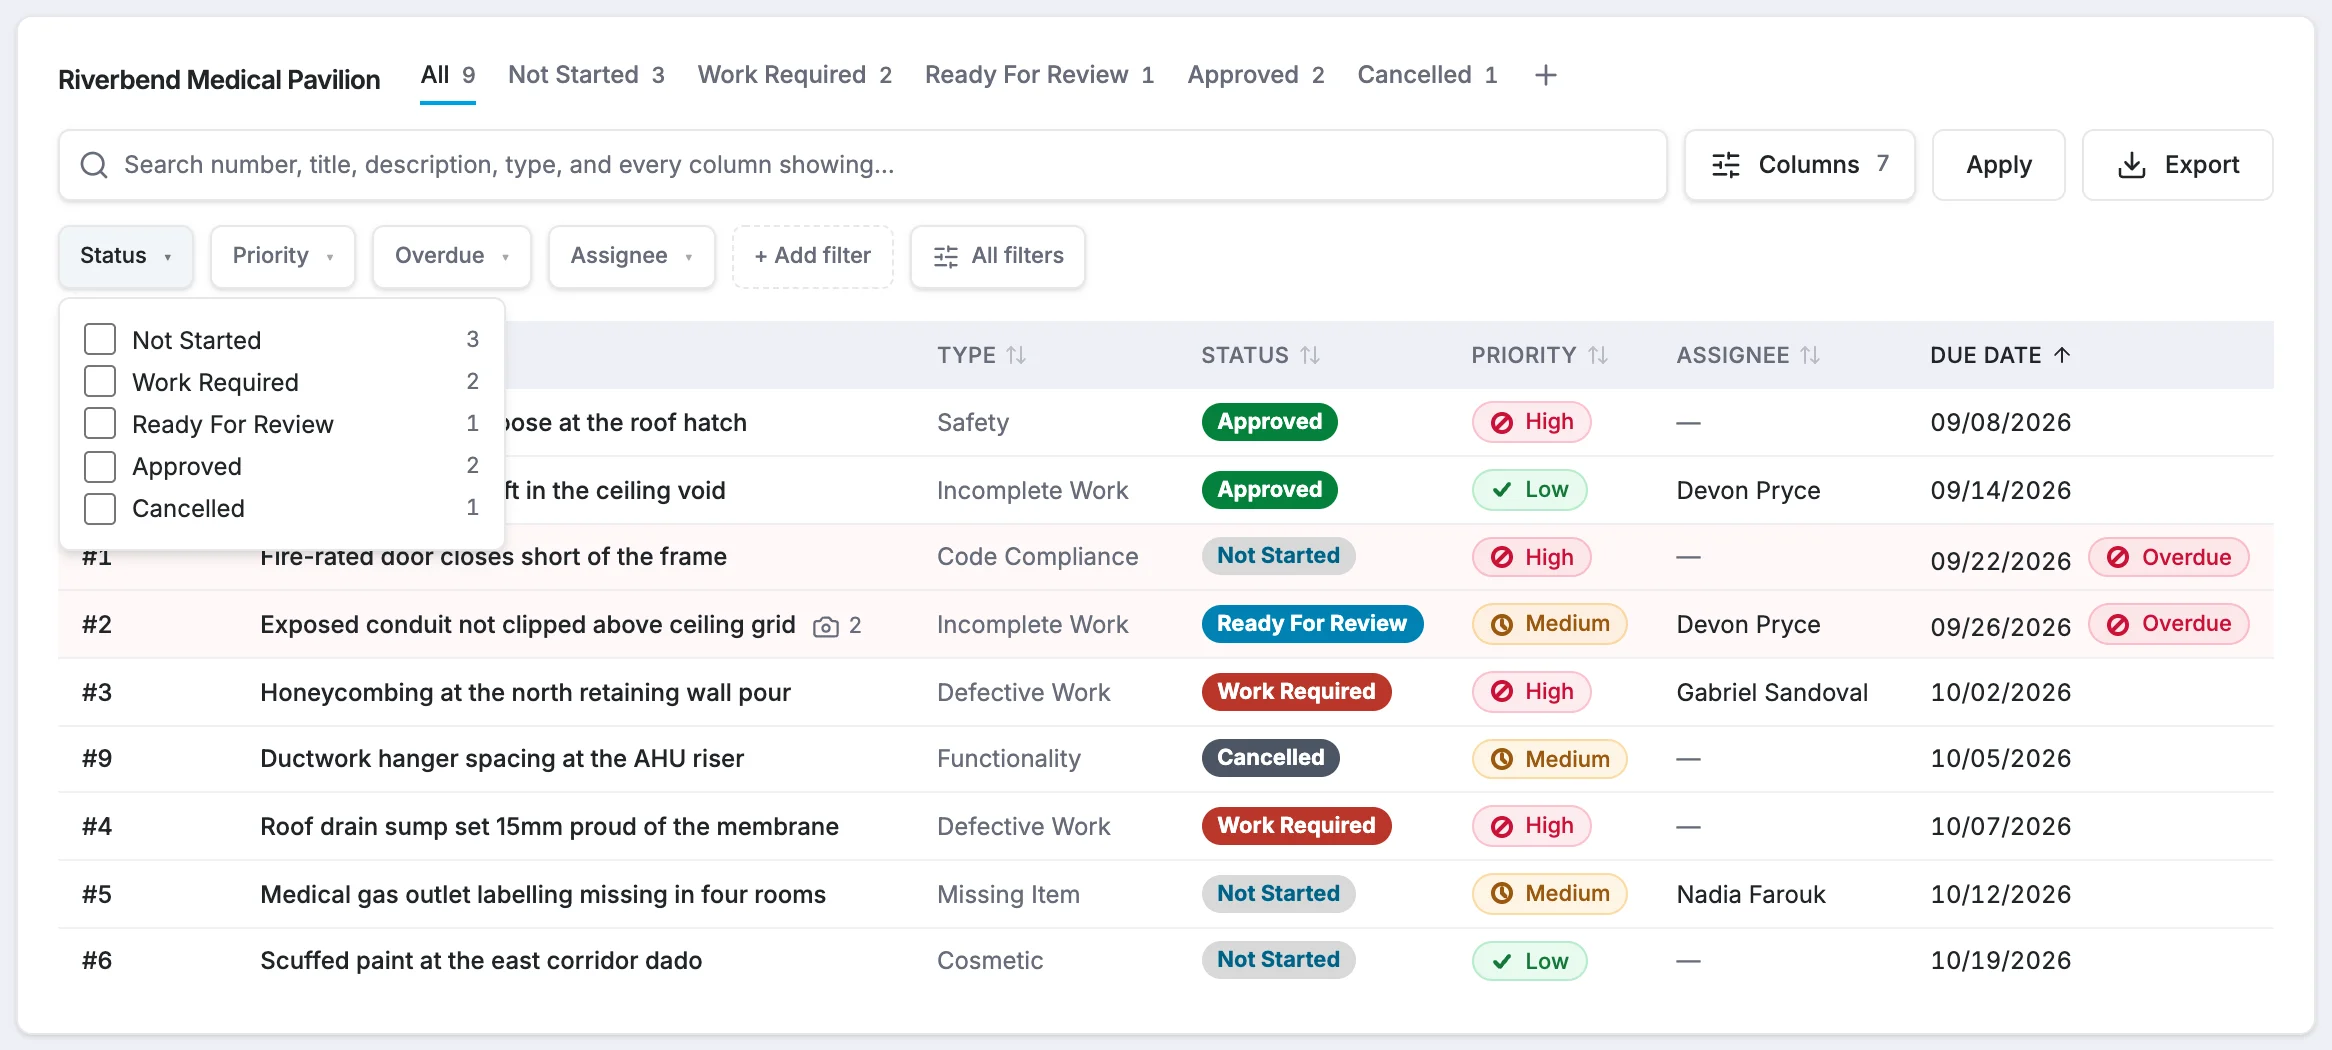Click the search magnifier icon
2332x1050 pixels.
coord(94,165)
